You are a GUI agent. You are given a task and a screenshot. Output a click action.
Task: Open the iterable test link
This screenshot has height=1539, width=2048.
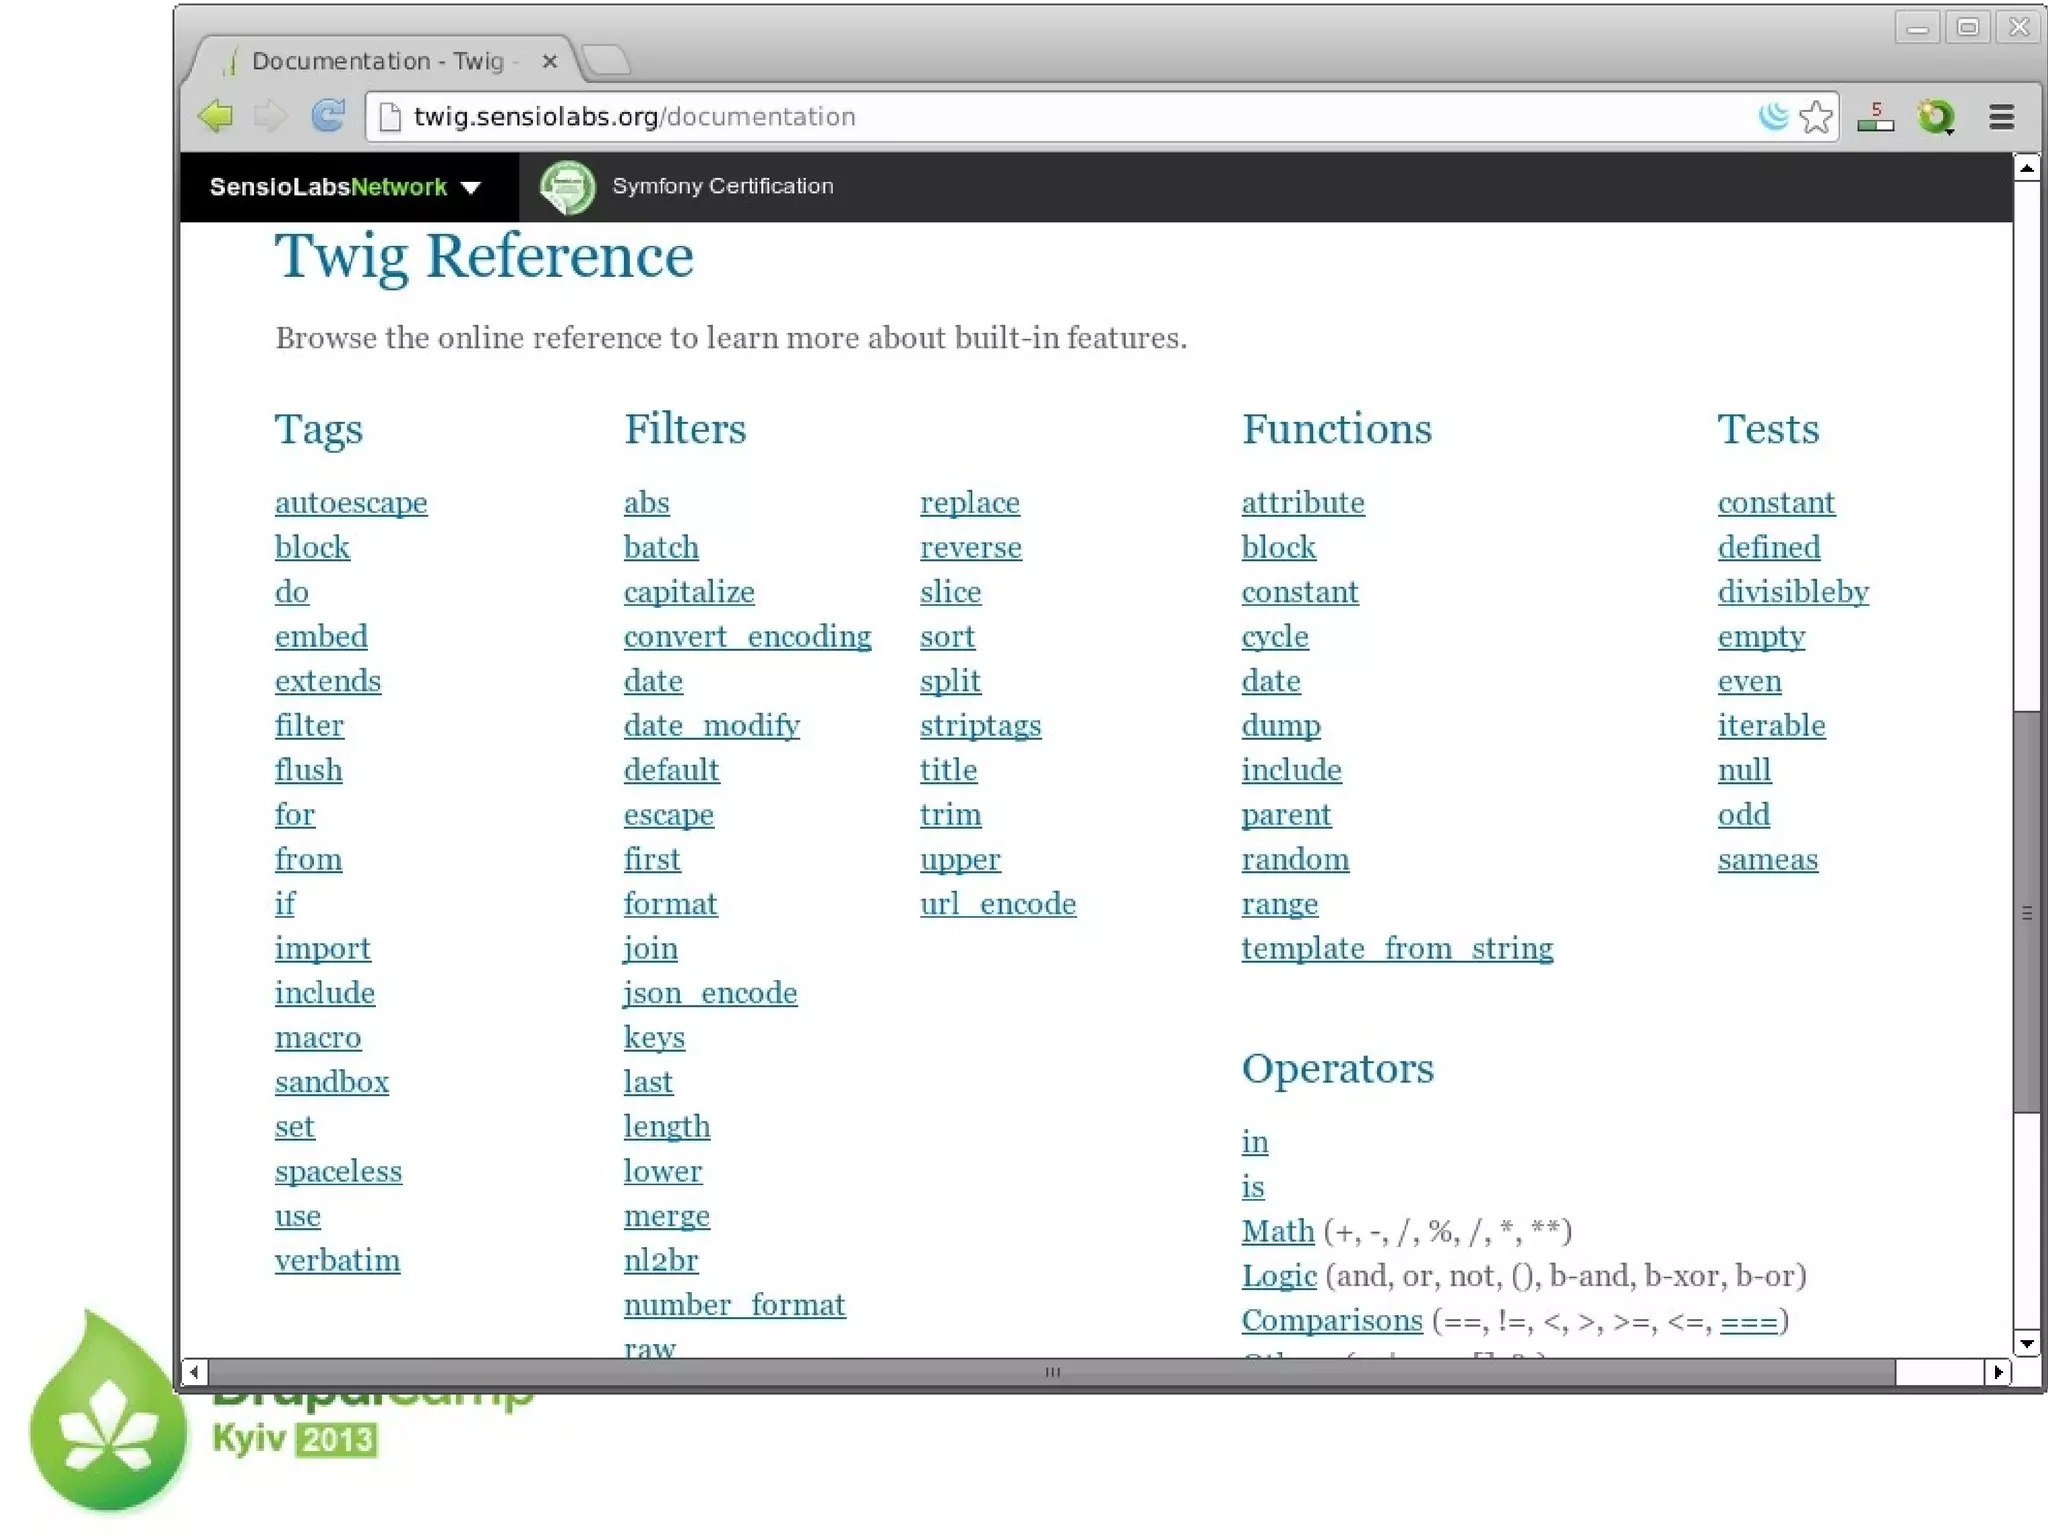tap(1771, 726)
